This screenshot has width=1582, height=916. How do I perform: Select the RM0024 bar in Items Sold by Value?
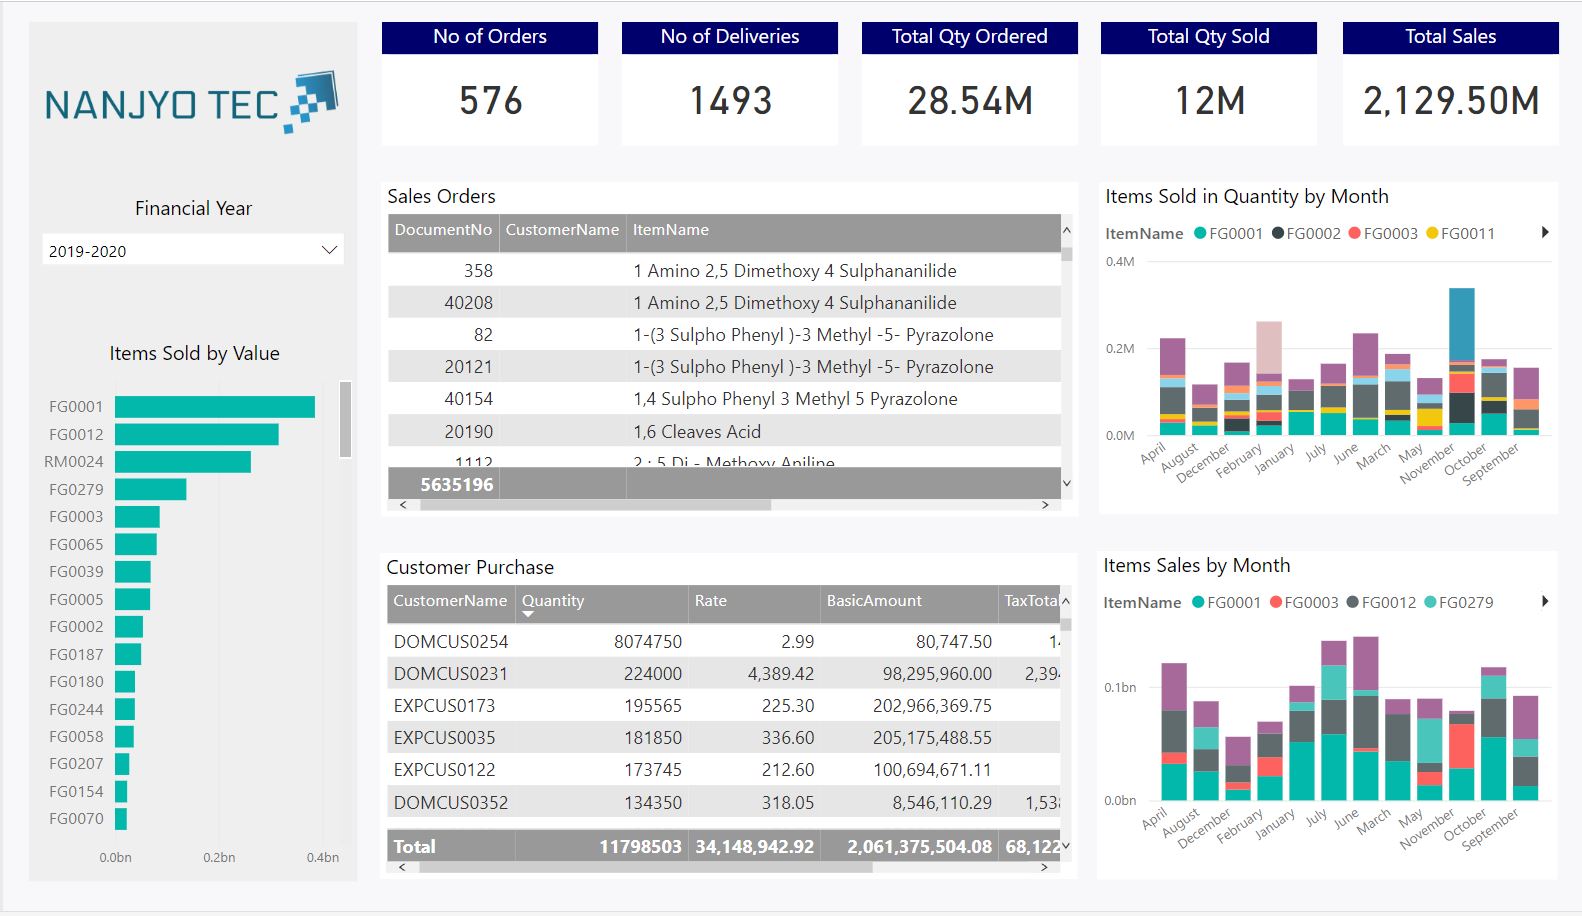click(x=183, y=461)
